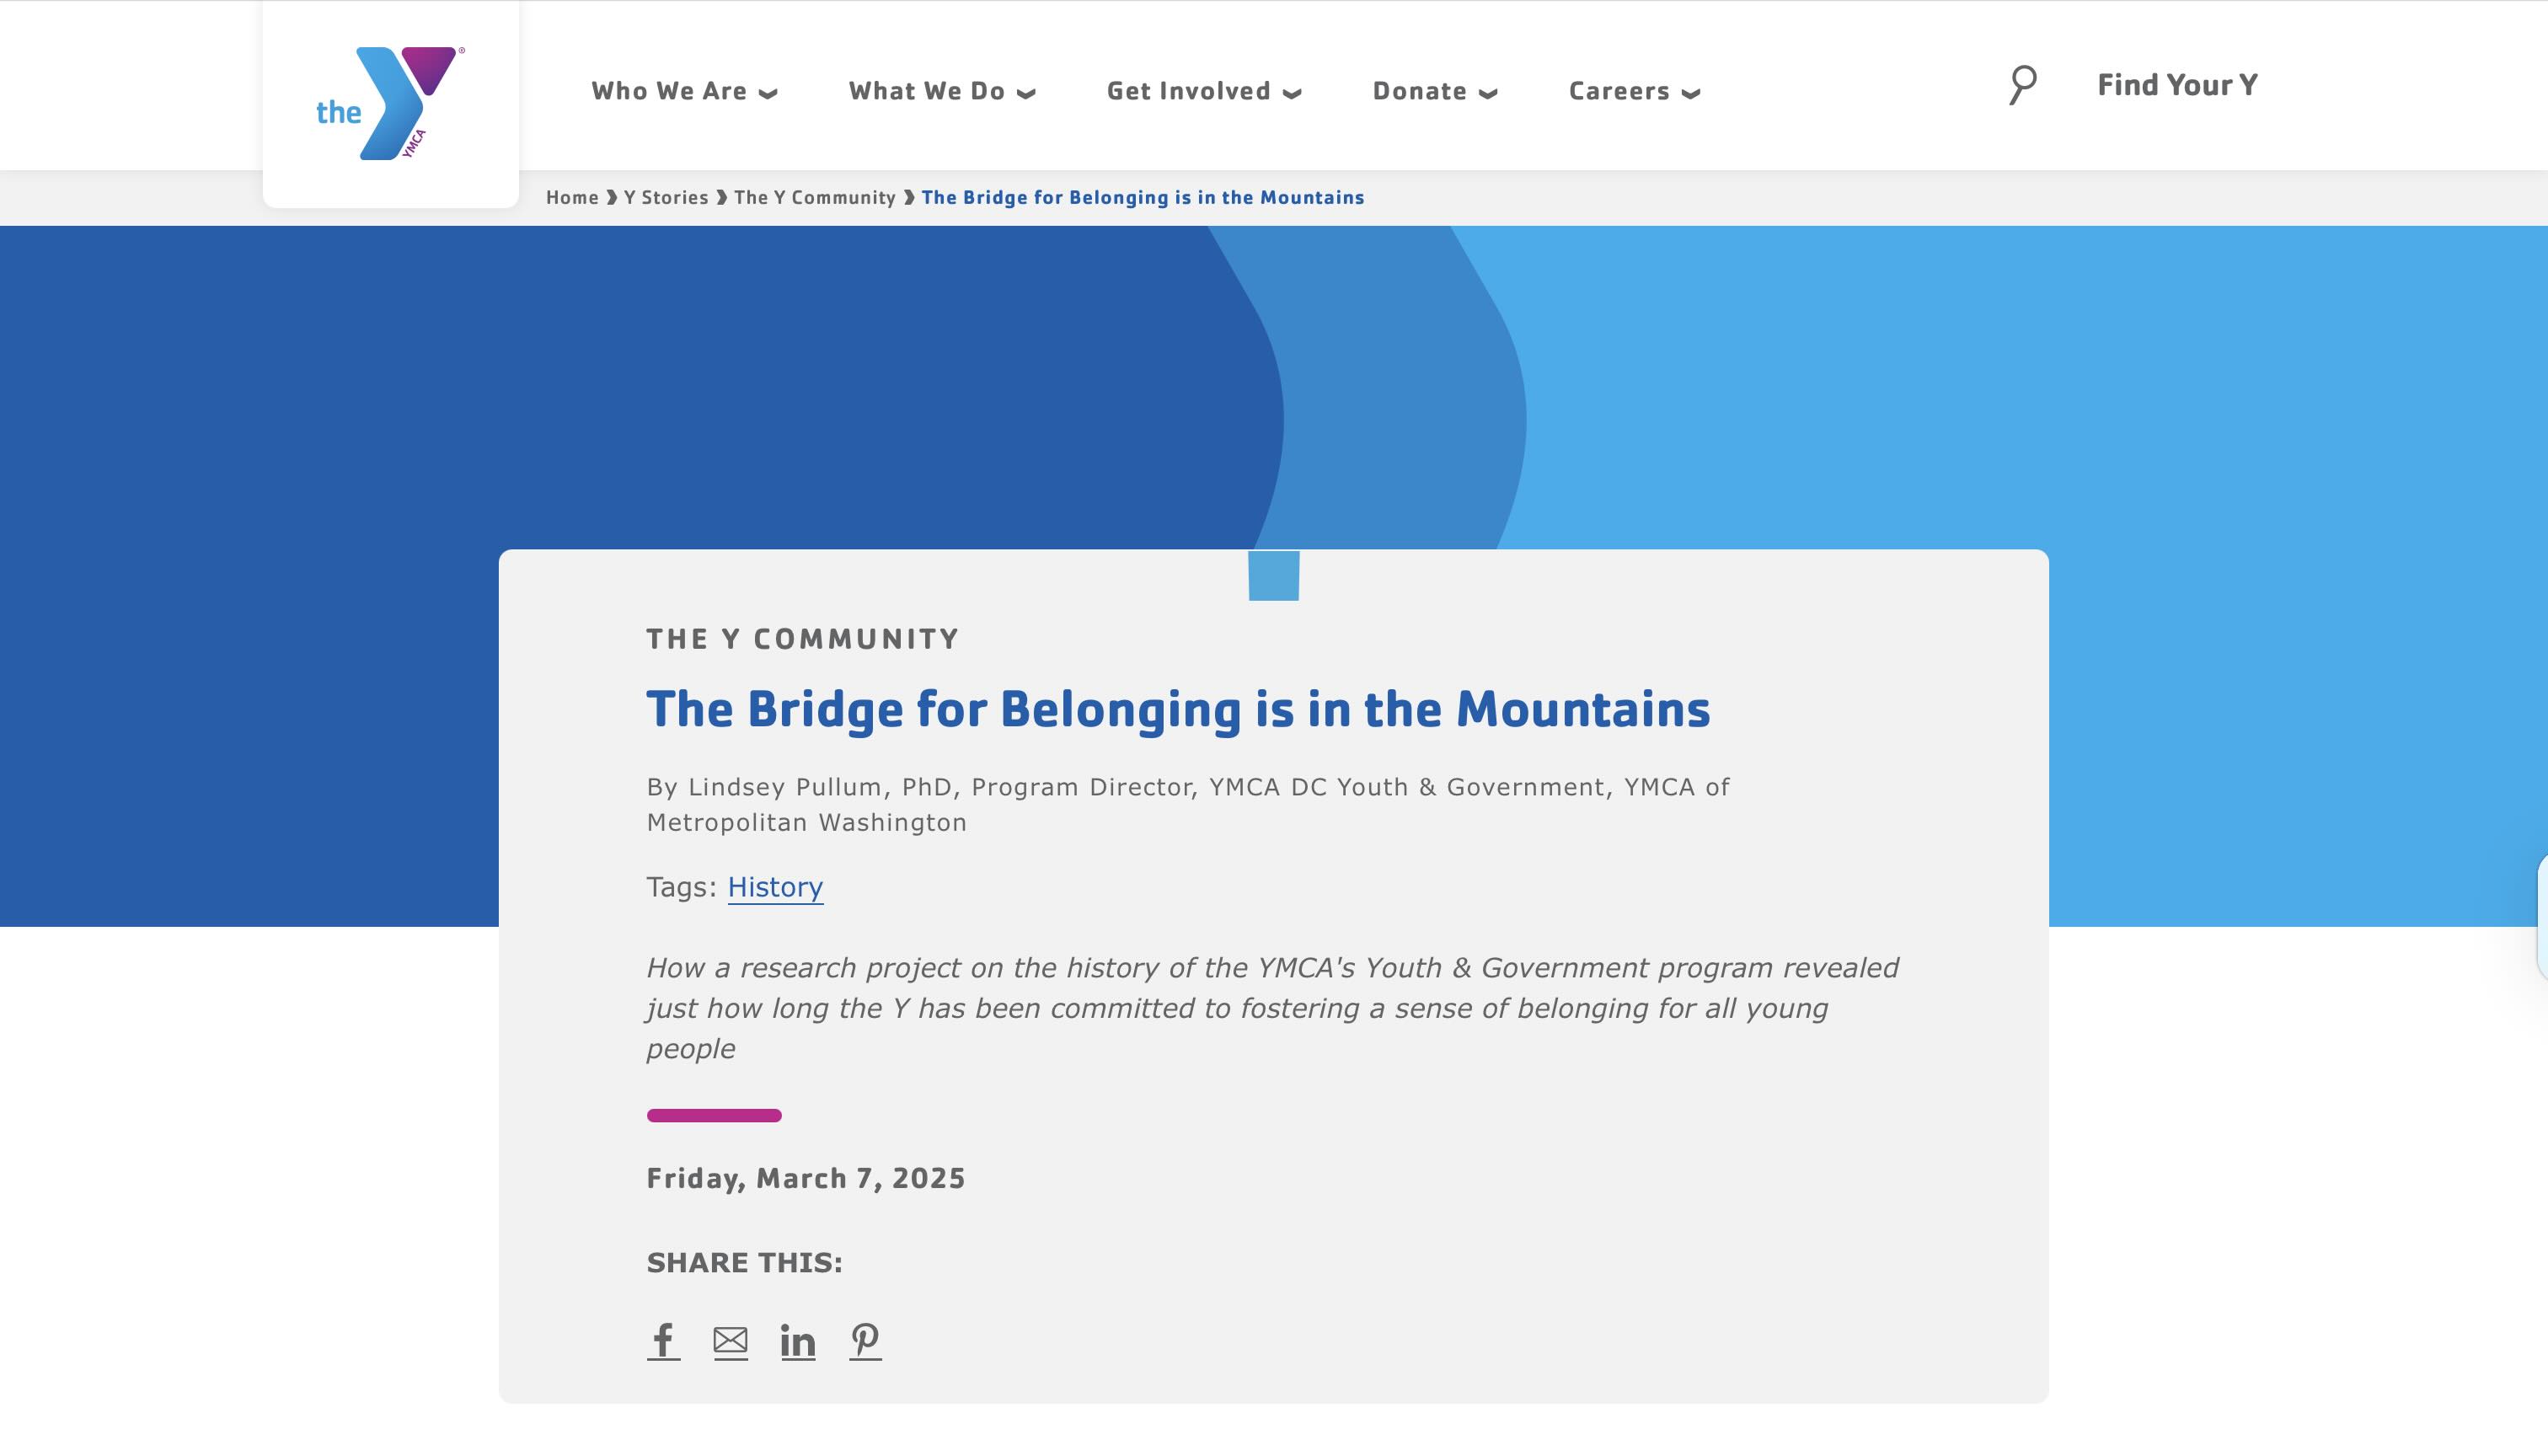Expand the Donate menu
Image resolution: width=2548 pixels, height=1456 pixels.
pos(1434,91)
